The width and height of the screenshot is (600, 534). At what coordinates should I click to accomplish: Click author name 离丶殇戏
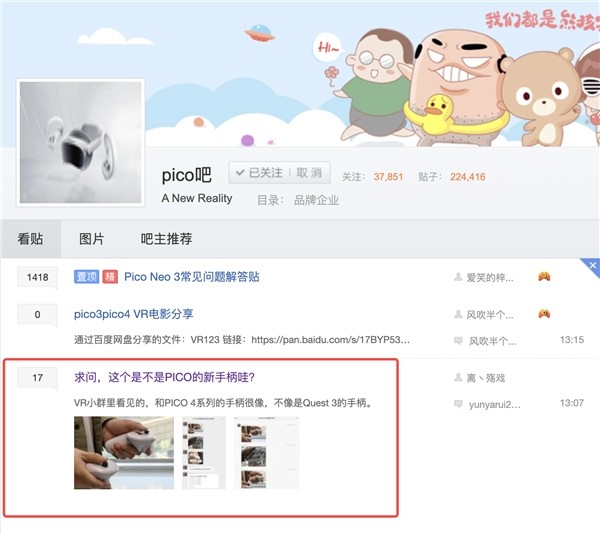click(x=486, y=378)
